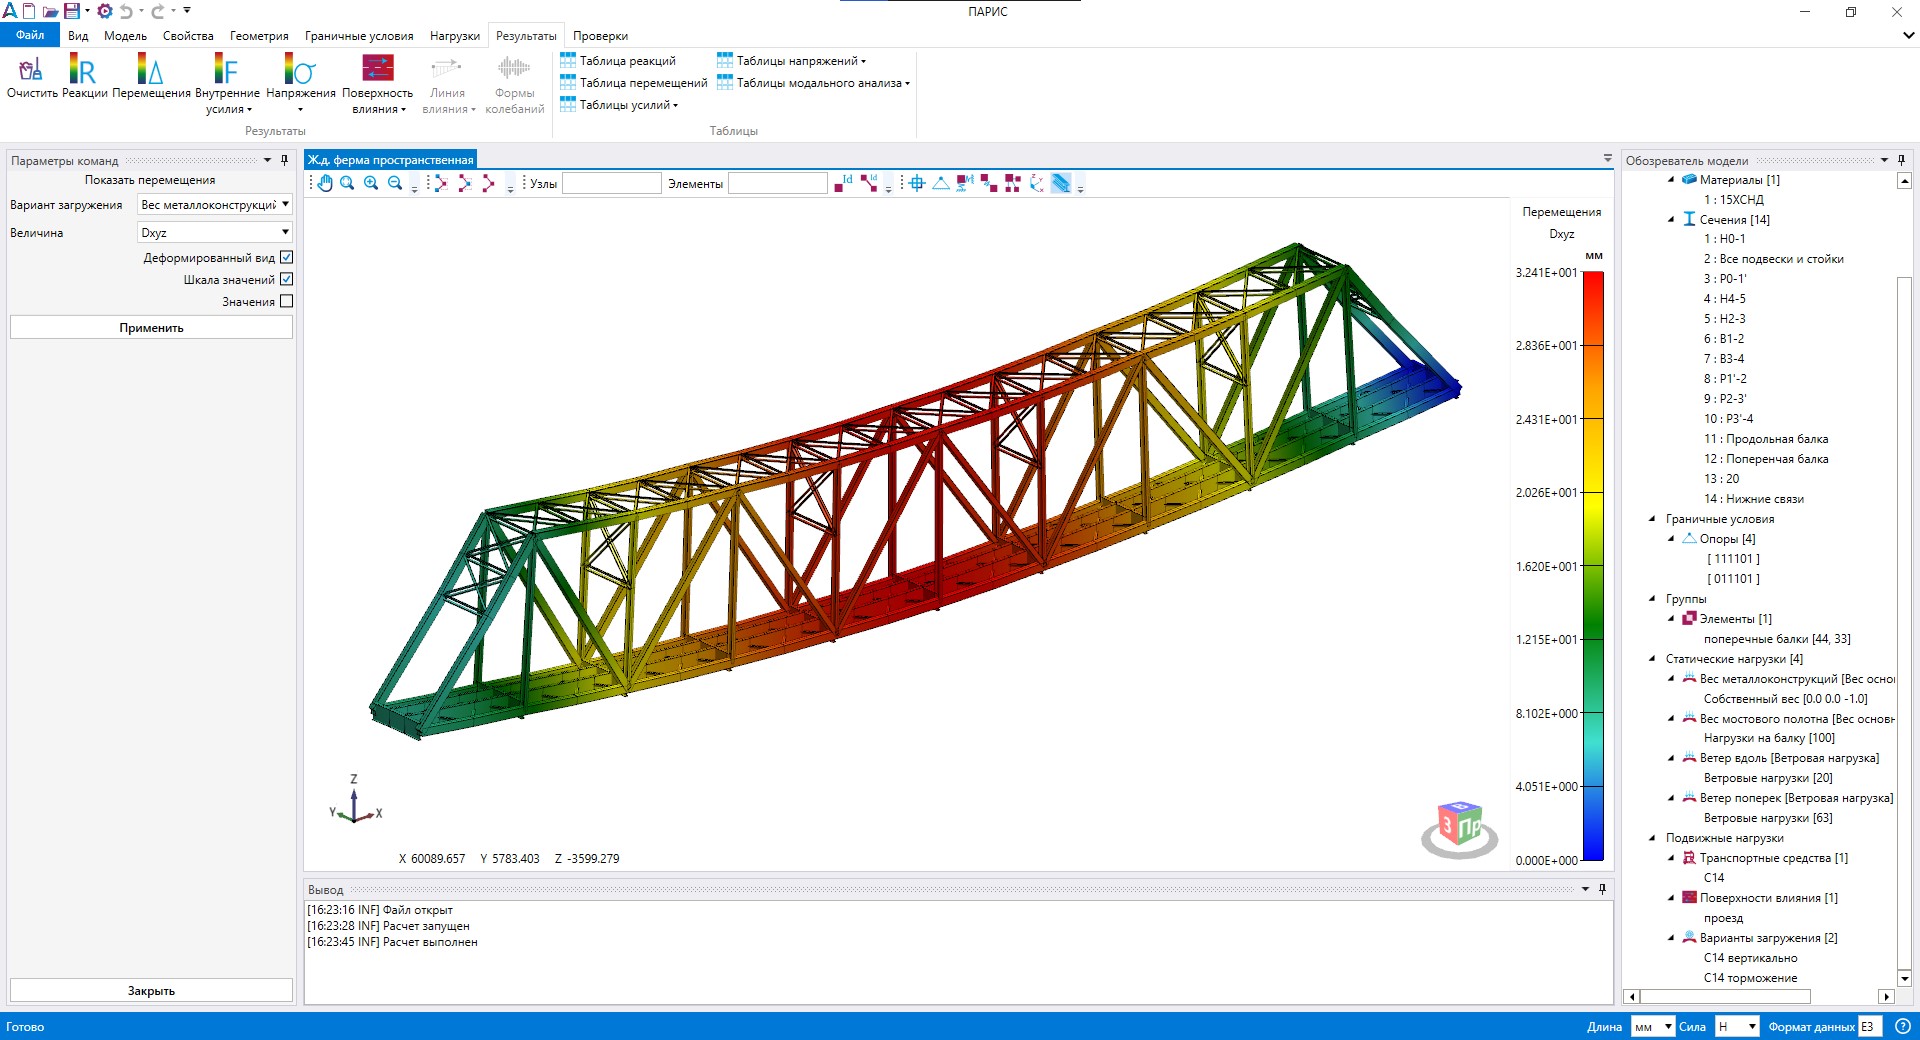Click the Очистить (Clear) results icon
Image resolution: width=1920 pixels, height=1040 pixels.
tap(32, 76)
